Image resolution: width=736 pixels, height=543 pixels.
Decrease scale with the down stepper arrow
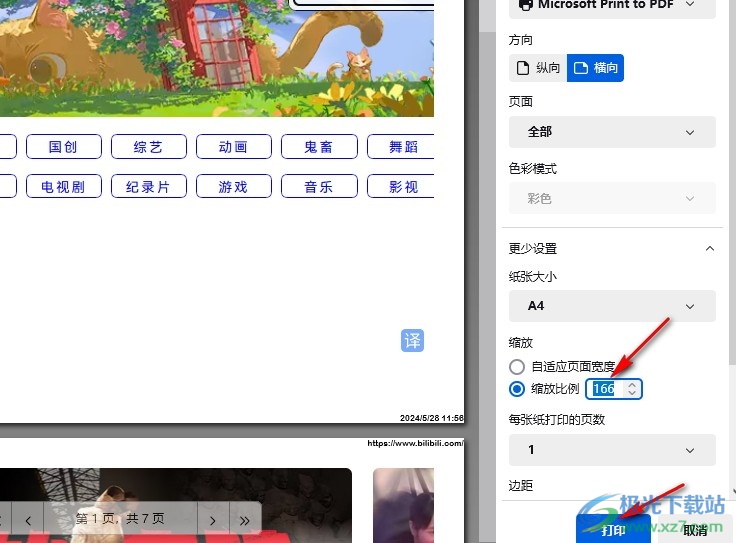(x=632, y=393)
